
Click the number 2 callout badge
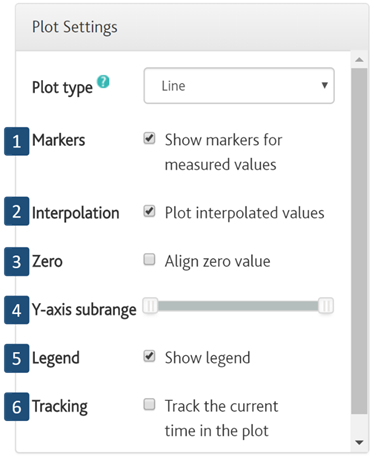click(17, 211)
